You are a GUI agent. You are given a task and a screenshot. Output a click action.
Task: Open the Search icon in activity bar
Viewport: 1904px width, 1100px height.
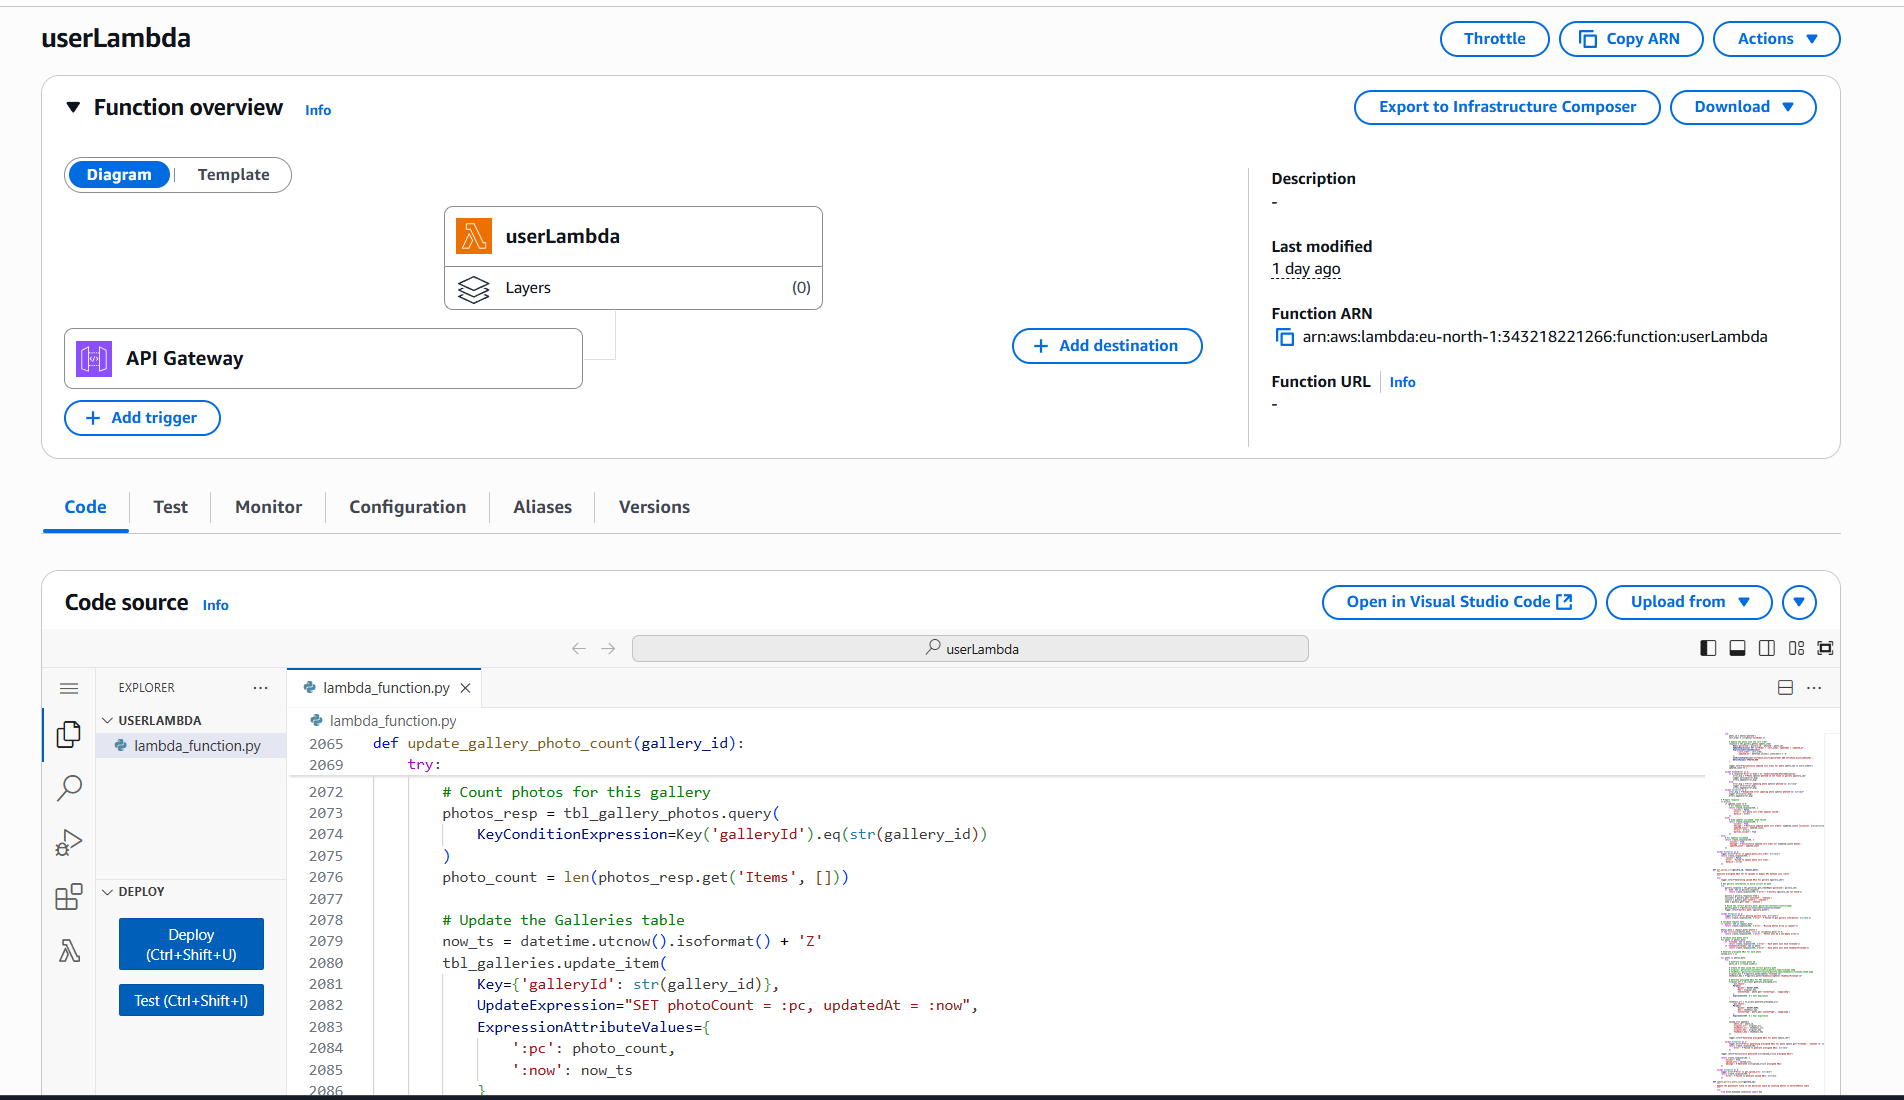(69, 788)
